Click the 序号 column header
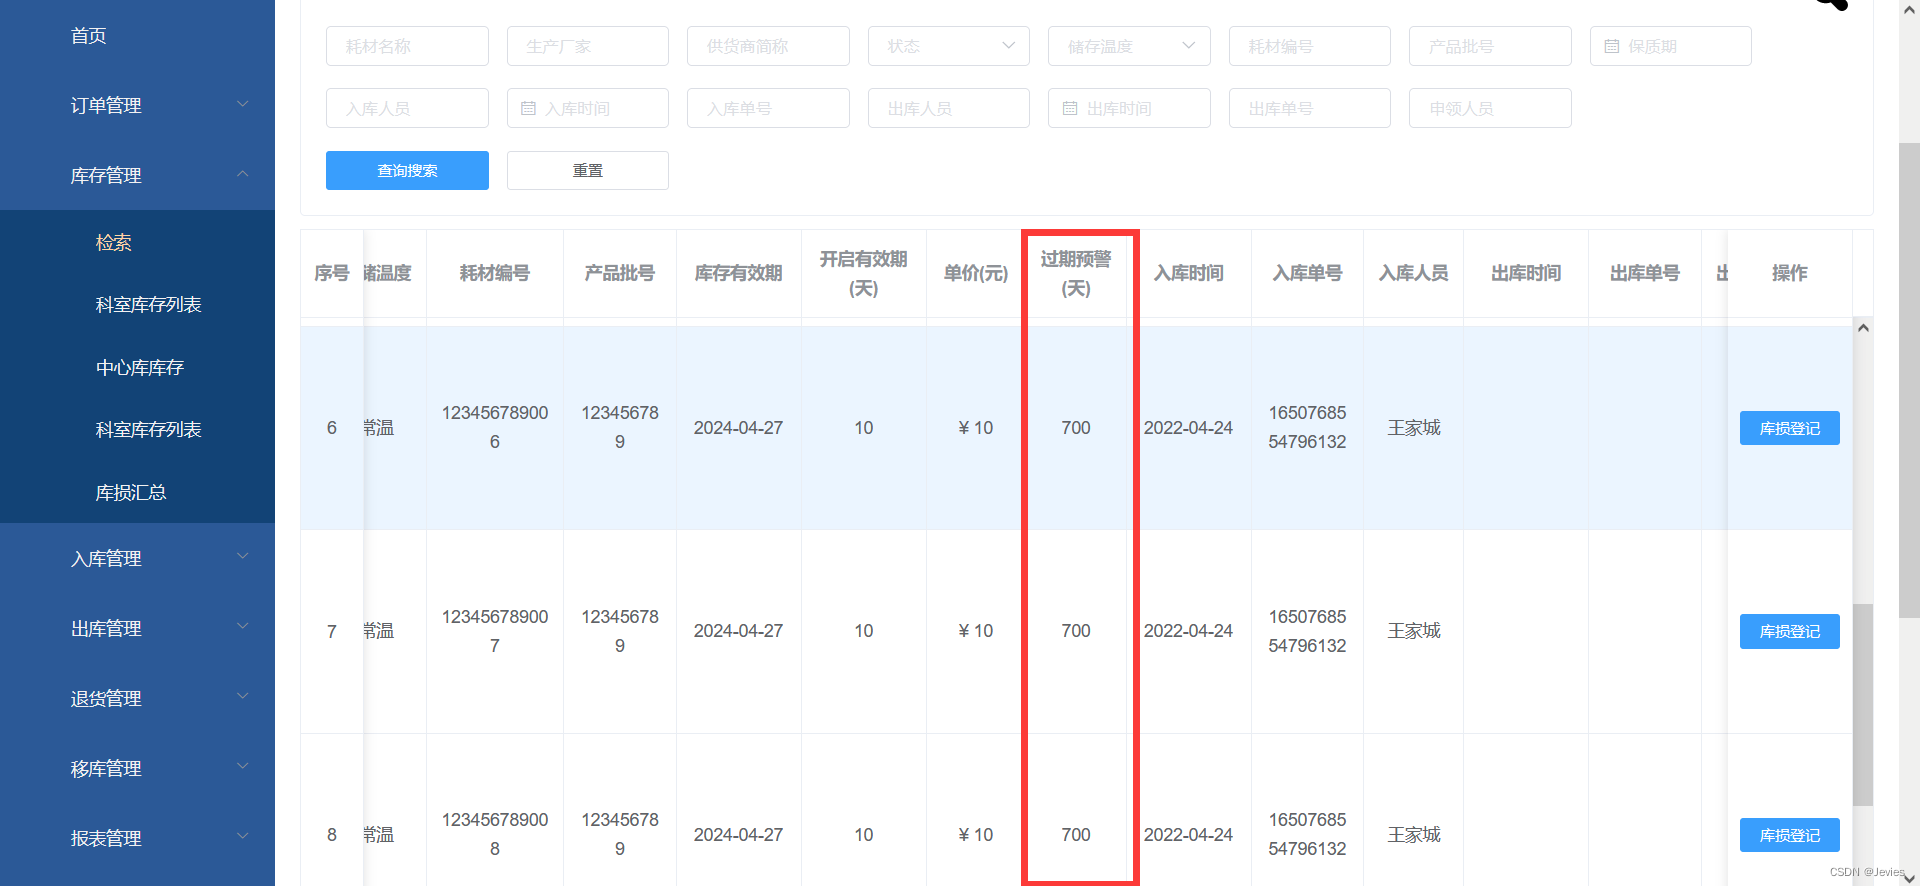The width and height of the screenshot is (1920, 886). 332,273
